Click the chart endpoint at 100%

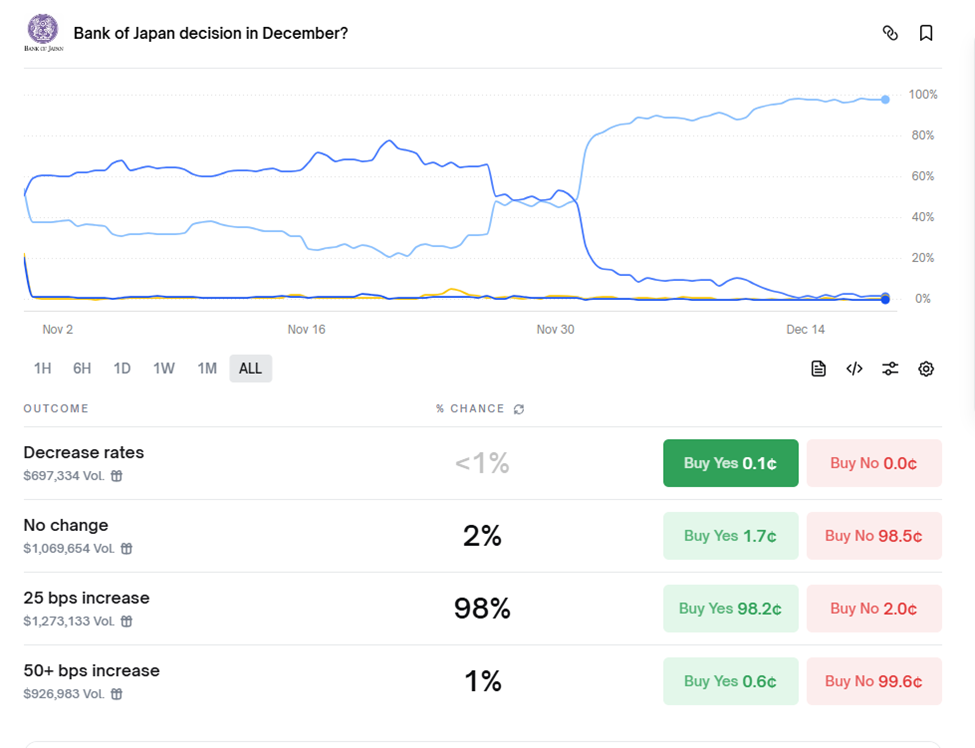[886, 99]
